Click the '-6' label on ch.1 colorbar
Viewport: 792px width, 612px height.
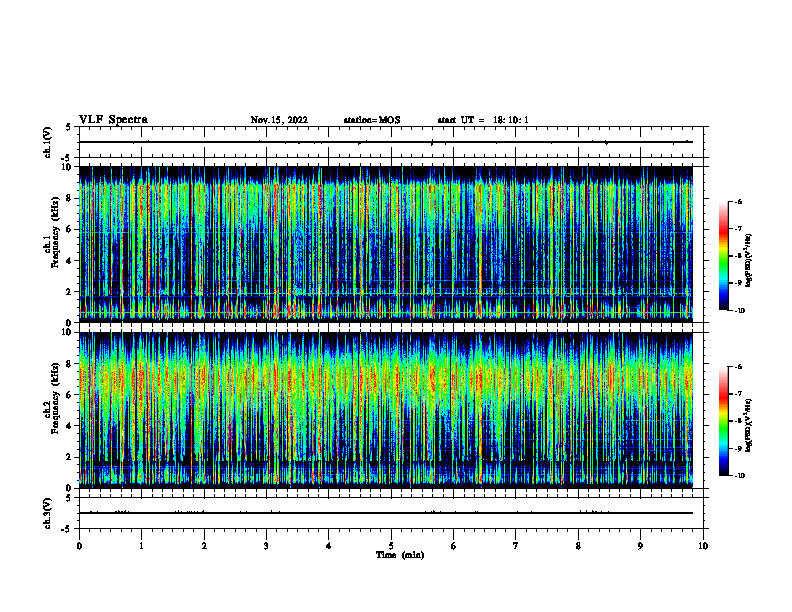click(738, 202)
